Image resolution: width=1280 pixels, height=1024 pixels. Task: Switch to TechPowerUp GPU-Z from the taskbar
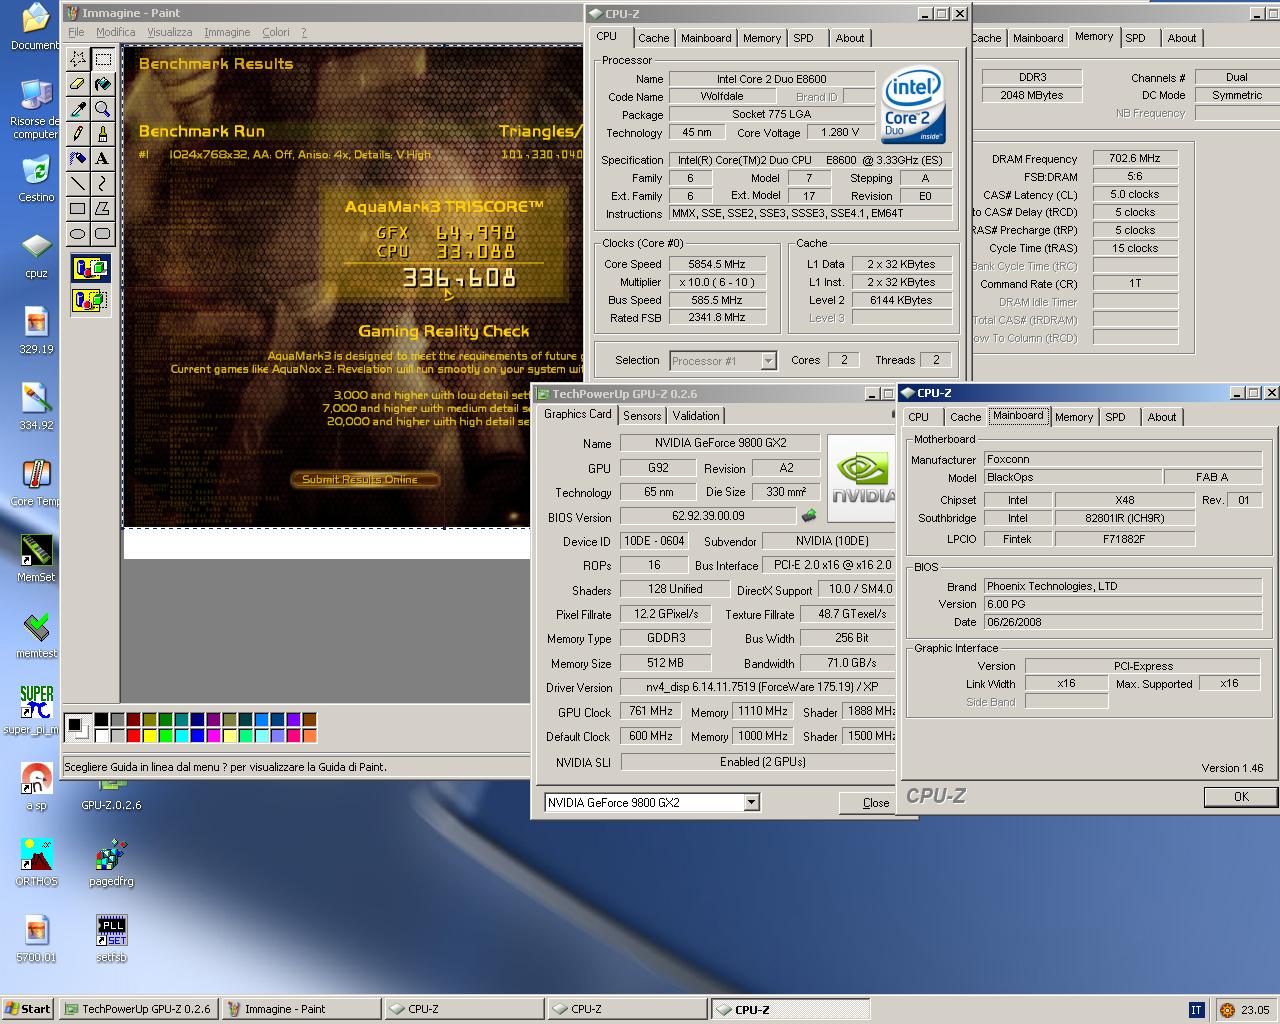[138, 1009]
